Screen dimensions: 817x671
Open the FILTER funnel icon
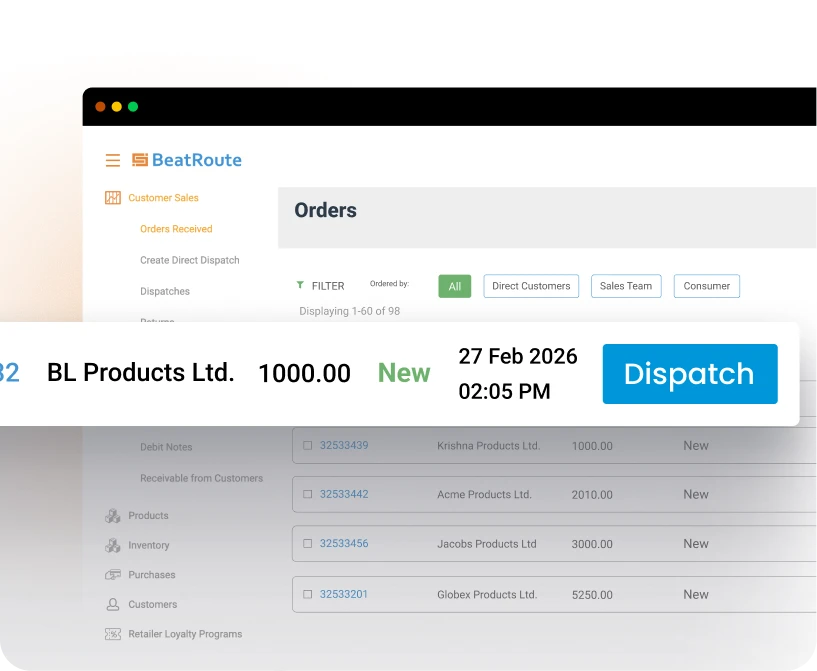300,286
